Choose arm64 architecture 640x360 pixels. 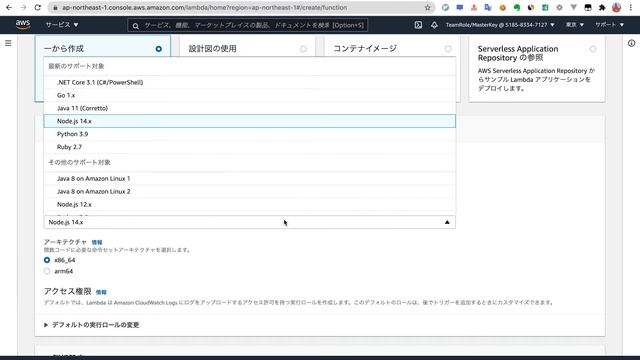point(47,271)
